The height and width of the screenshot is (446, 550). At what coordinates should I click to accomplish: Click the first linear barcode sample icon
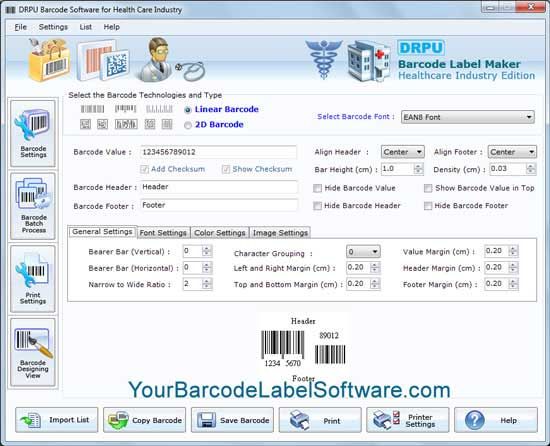coord(93,109)
